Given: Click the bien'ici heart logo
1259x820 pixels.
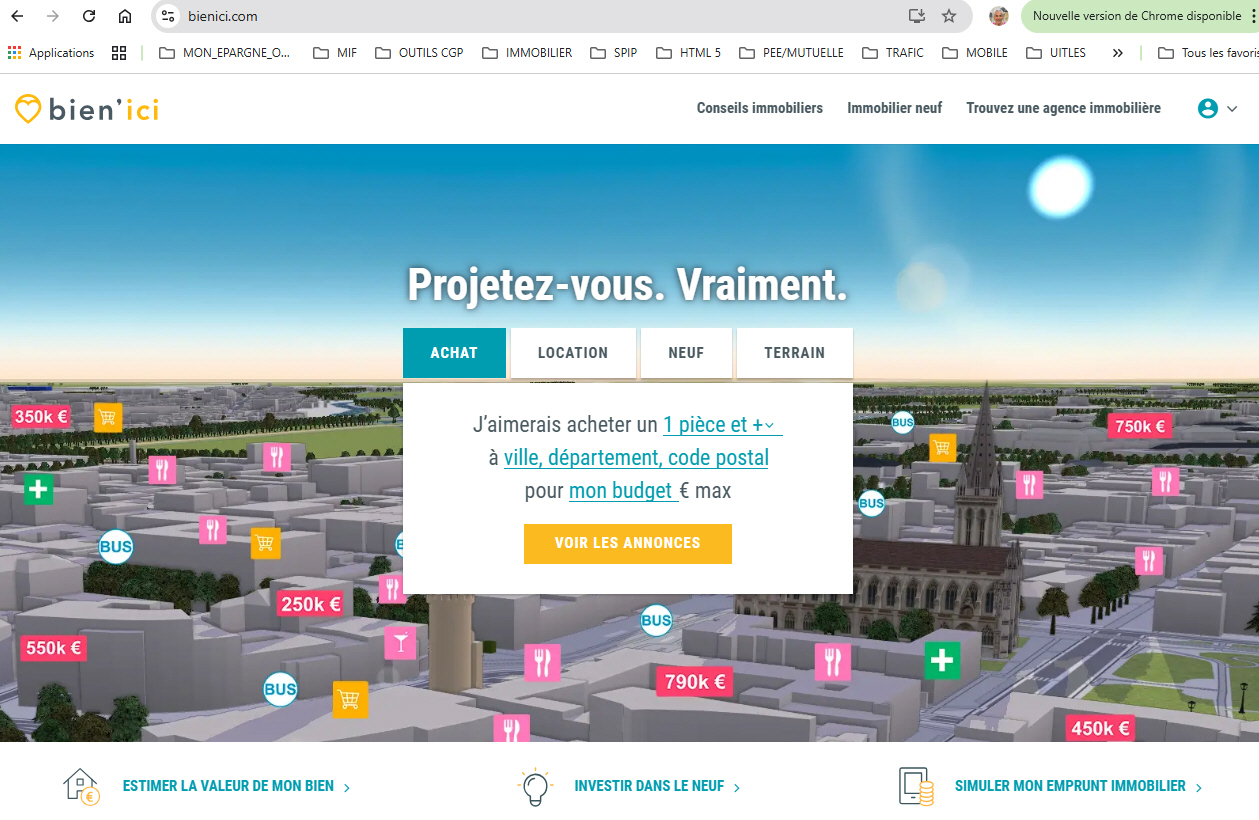Looking at the screenshot, I should pos(30,108).
